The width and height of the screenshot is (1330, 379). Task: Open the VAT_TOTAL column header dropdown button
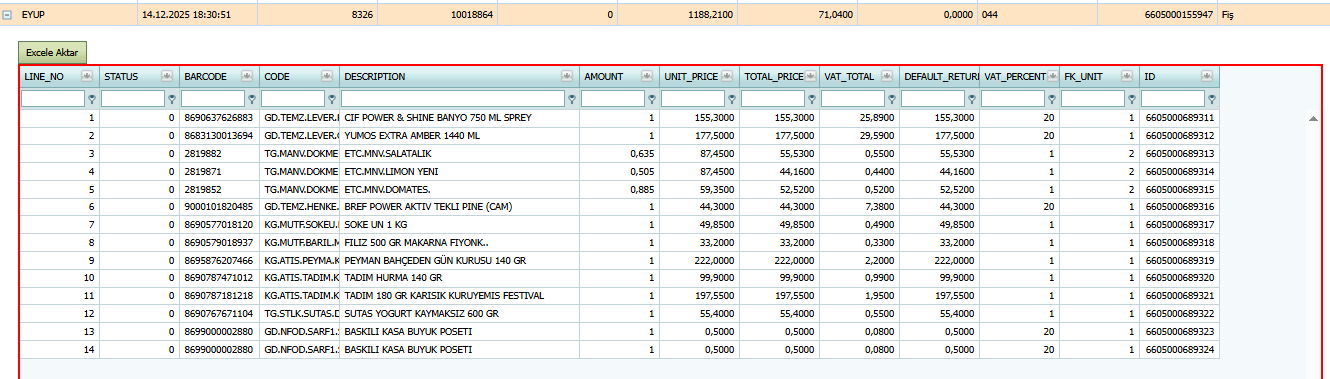887,77
